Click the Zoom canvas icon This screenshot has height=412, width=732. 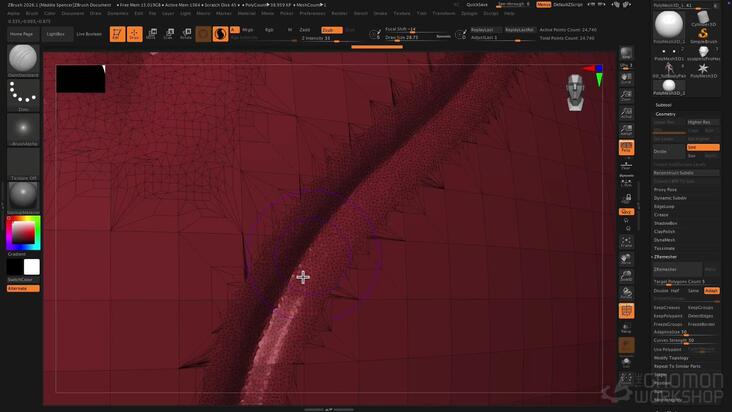coord(626,96)
